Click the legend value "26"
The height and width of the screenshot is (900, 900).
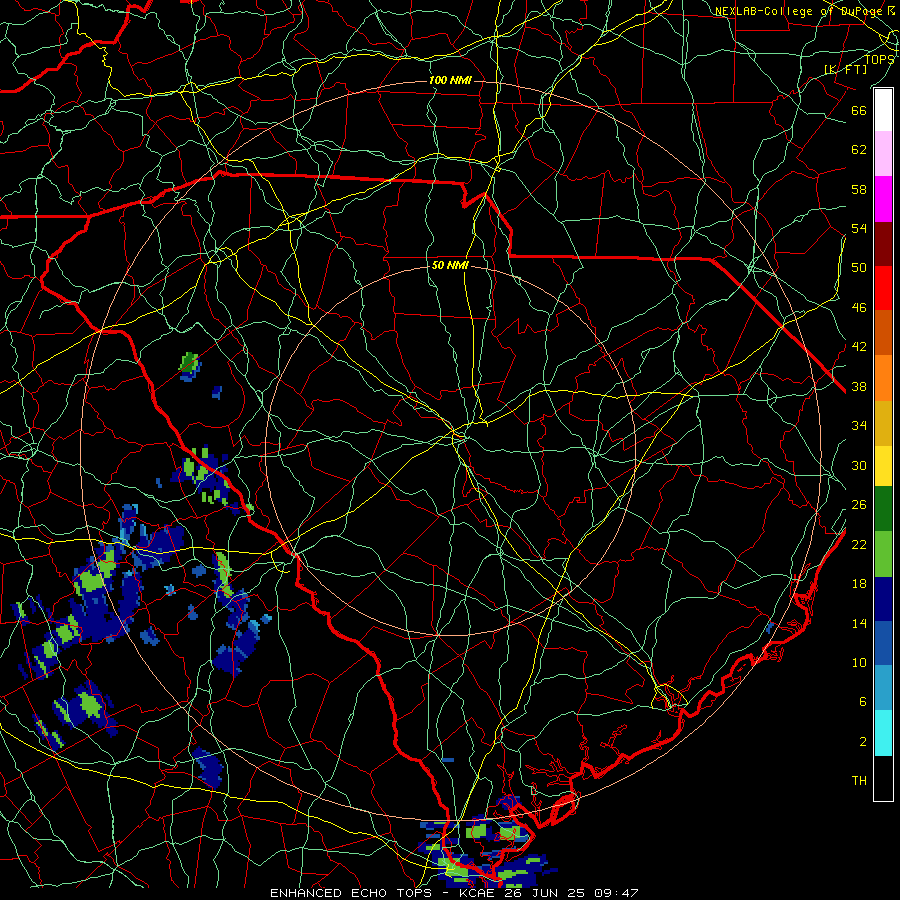click(859, 505)
